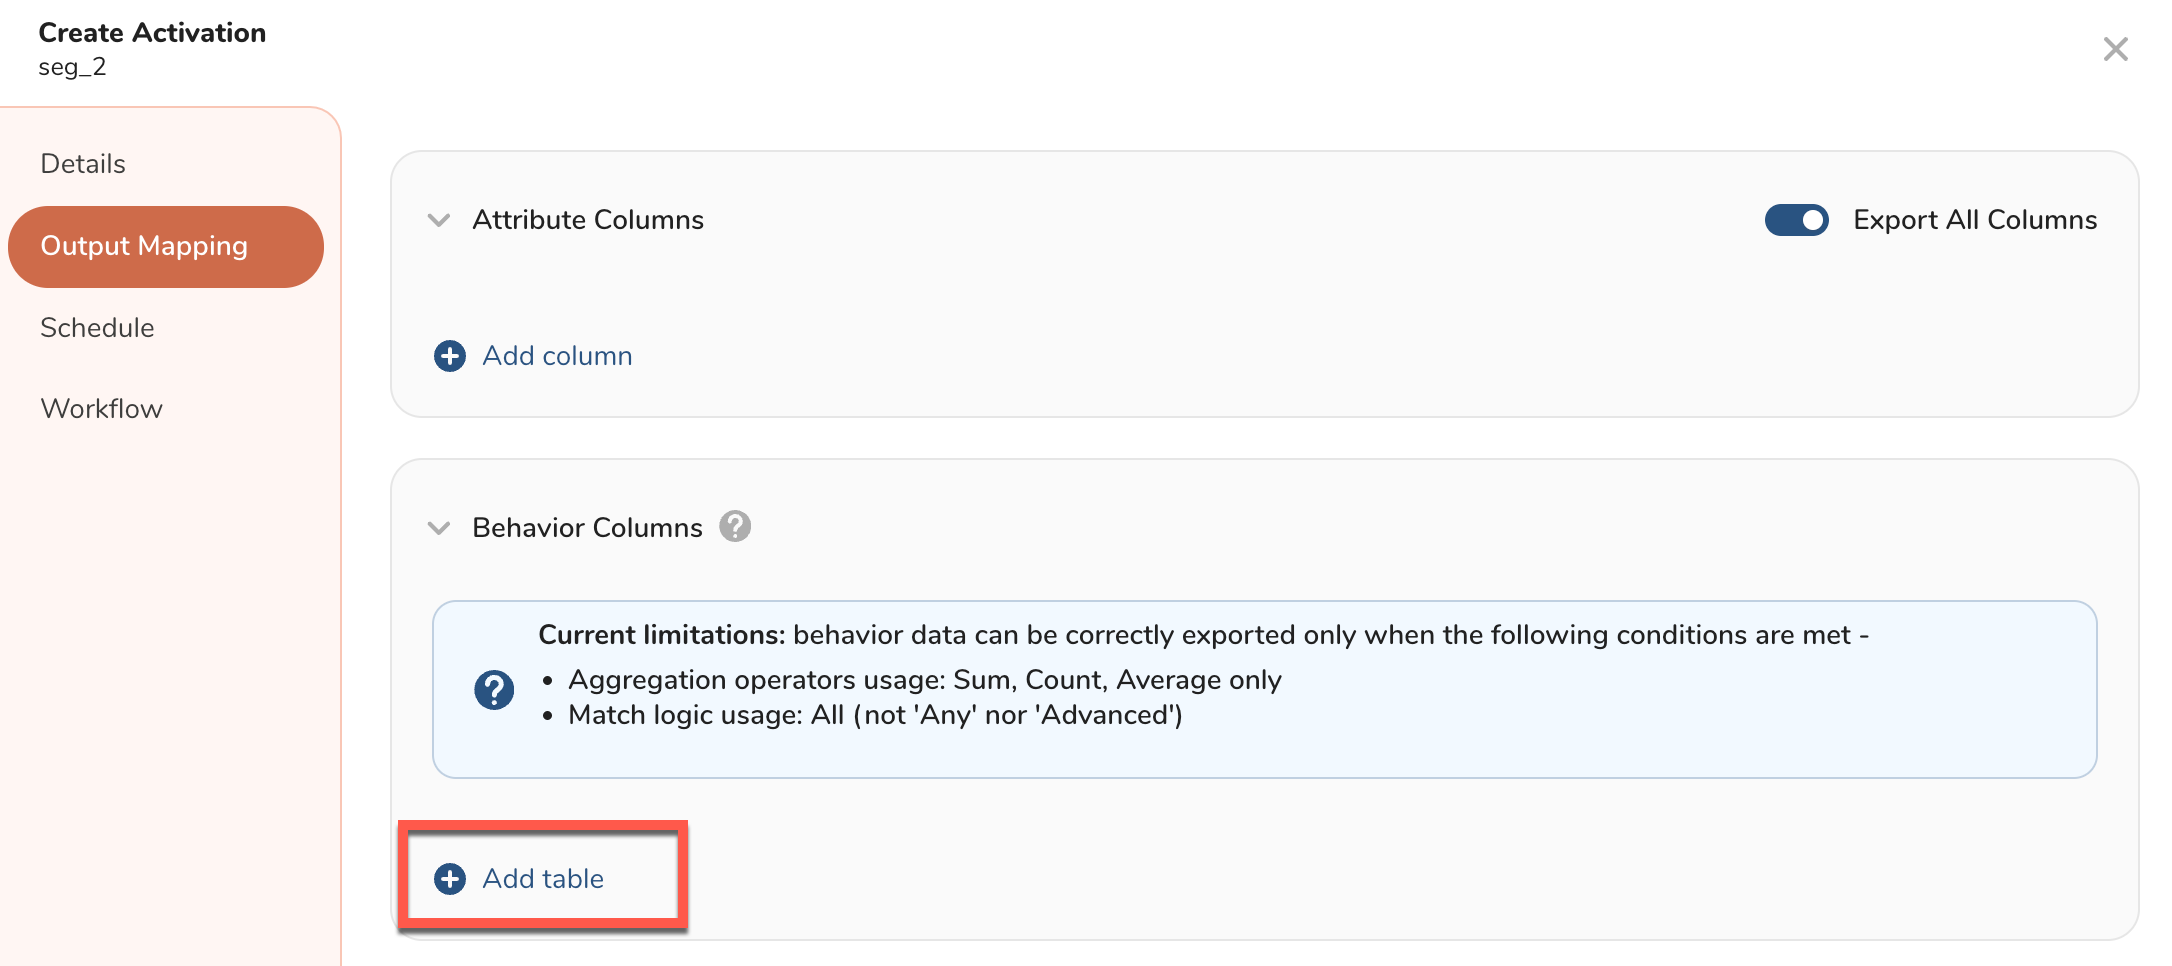Collapse the Attribute Columns section chevron
Image resolution: width=2172 pixels, height=966 pixels.
coord(439,220)
